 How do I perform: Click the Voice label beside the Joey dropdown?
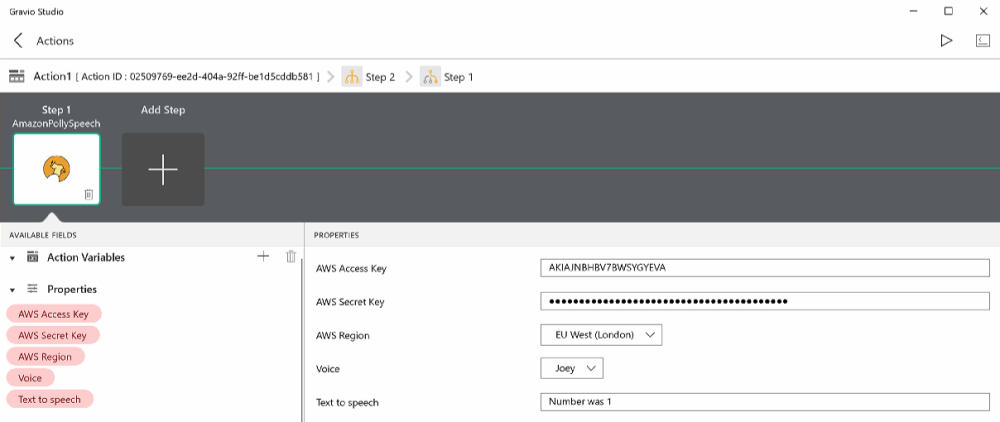[328, 368]
